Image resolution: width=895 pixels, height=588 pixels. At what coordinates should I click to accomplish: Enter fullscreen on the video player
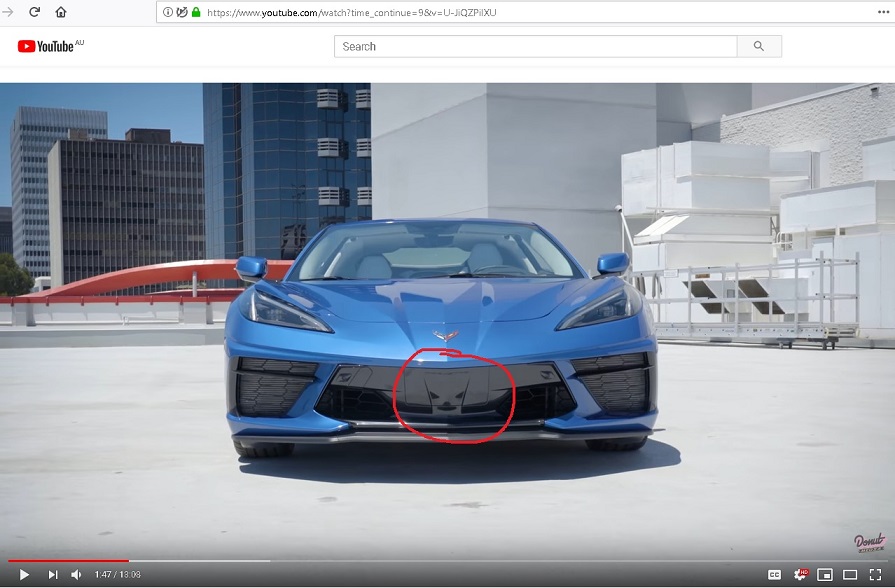click(x=876, y=574)
